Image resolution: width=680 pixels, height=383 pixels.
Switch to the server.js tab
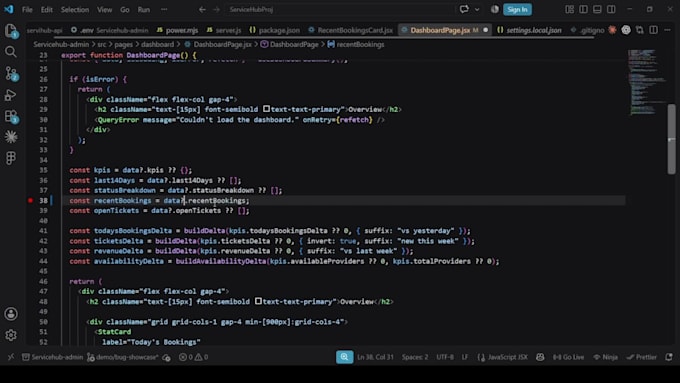pyautogui.click(x=224, y=30)
